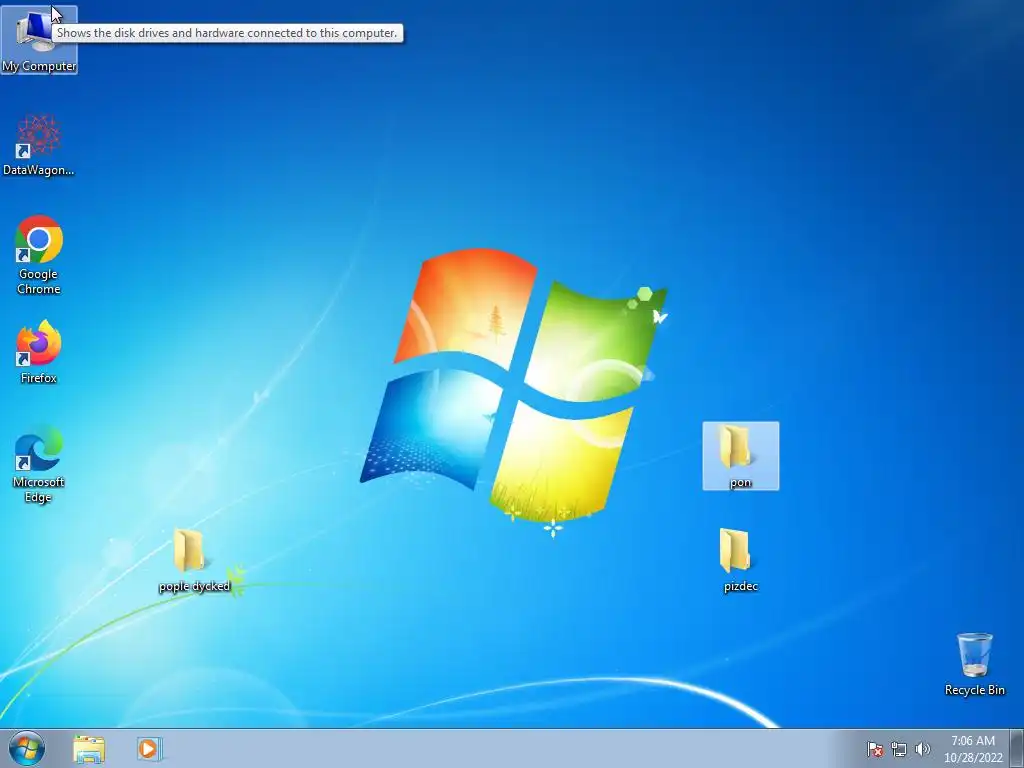Select the Firefox desktop shortcut

click(39, 351)
